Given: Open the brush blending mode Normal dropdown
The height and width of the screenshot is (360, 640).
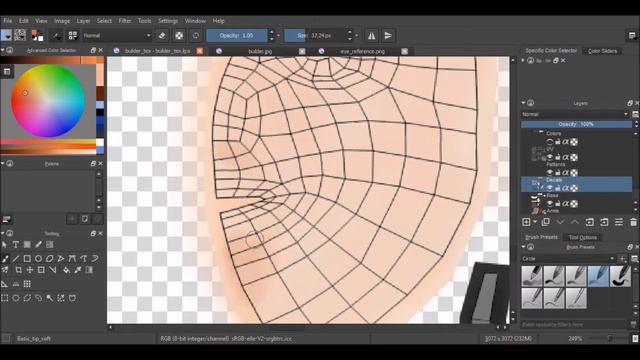Looking at the screenshot, I should [x=117, y=36].
